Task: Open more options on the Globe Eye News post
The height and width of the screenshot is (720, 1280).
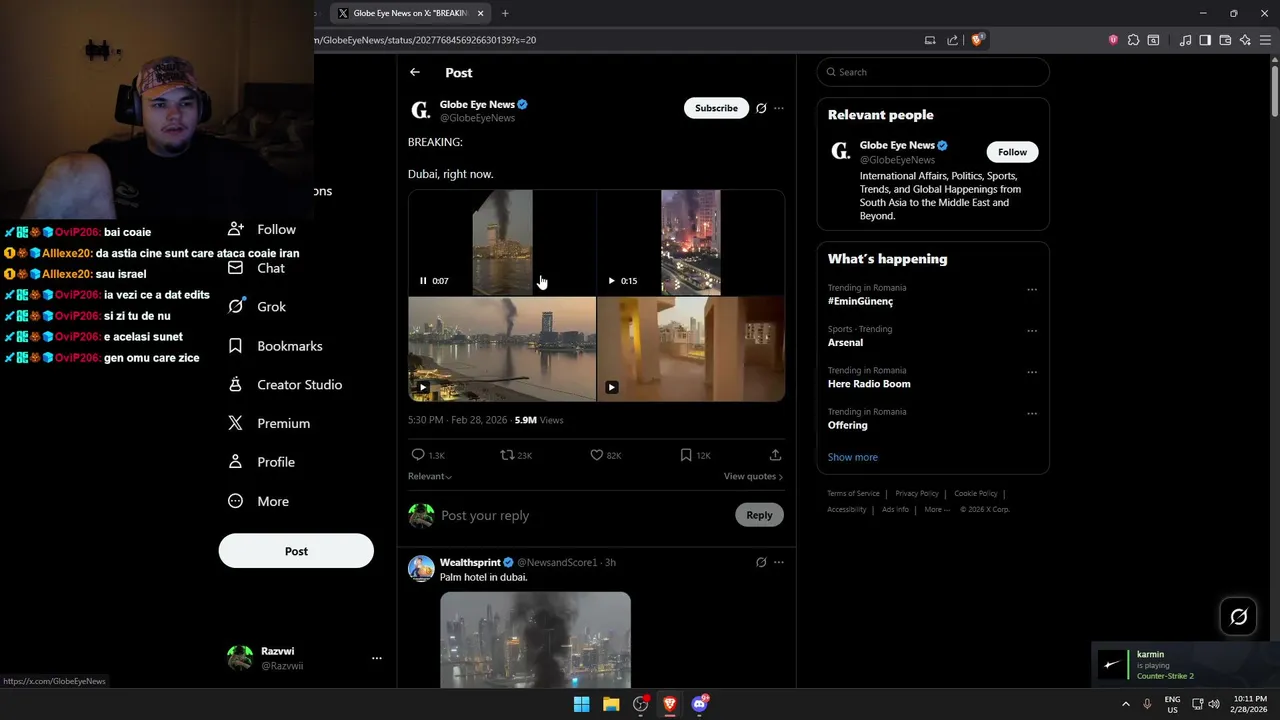Action: (779, 108)
